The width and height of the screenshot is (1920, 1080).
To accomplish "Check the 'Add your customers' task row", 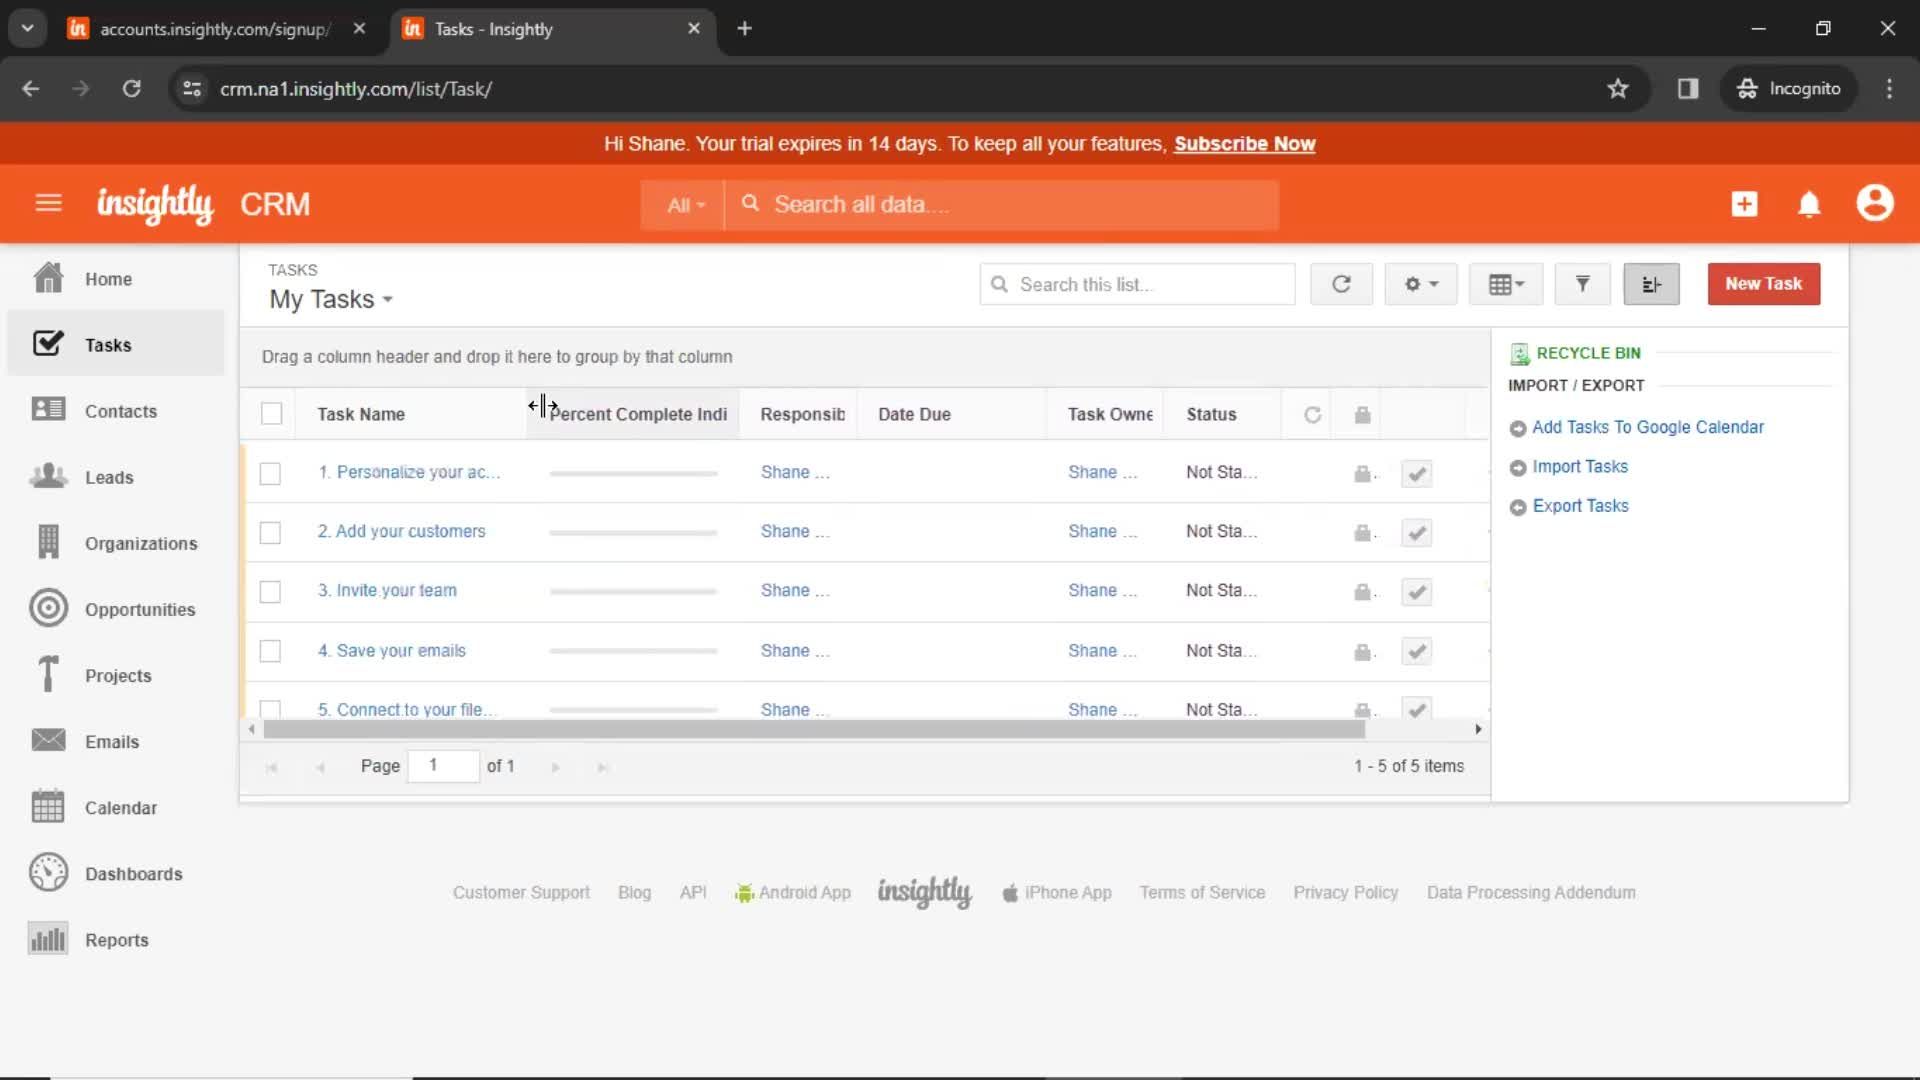I will click(270, 532).
